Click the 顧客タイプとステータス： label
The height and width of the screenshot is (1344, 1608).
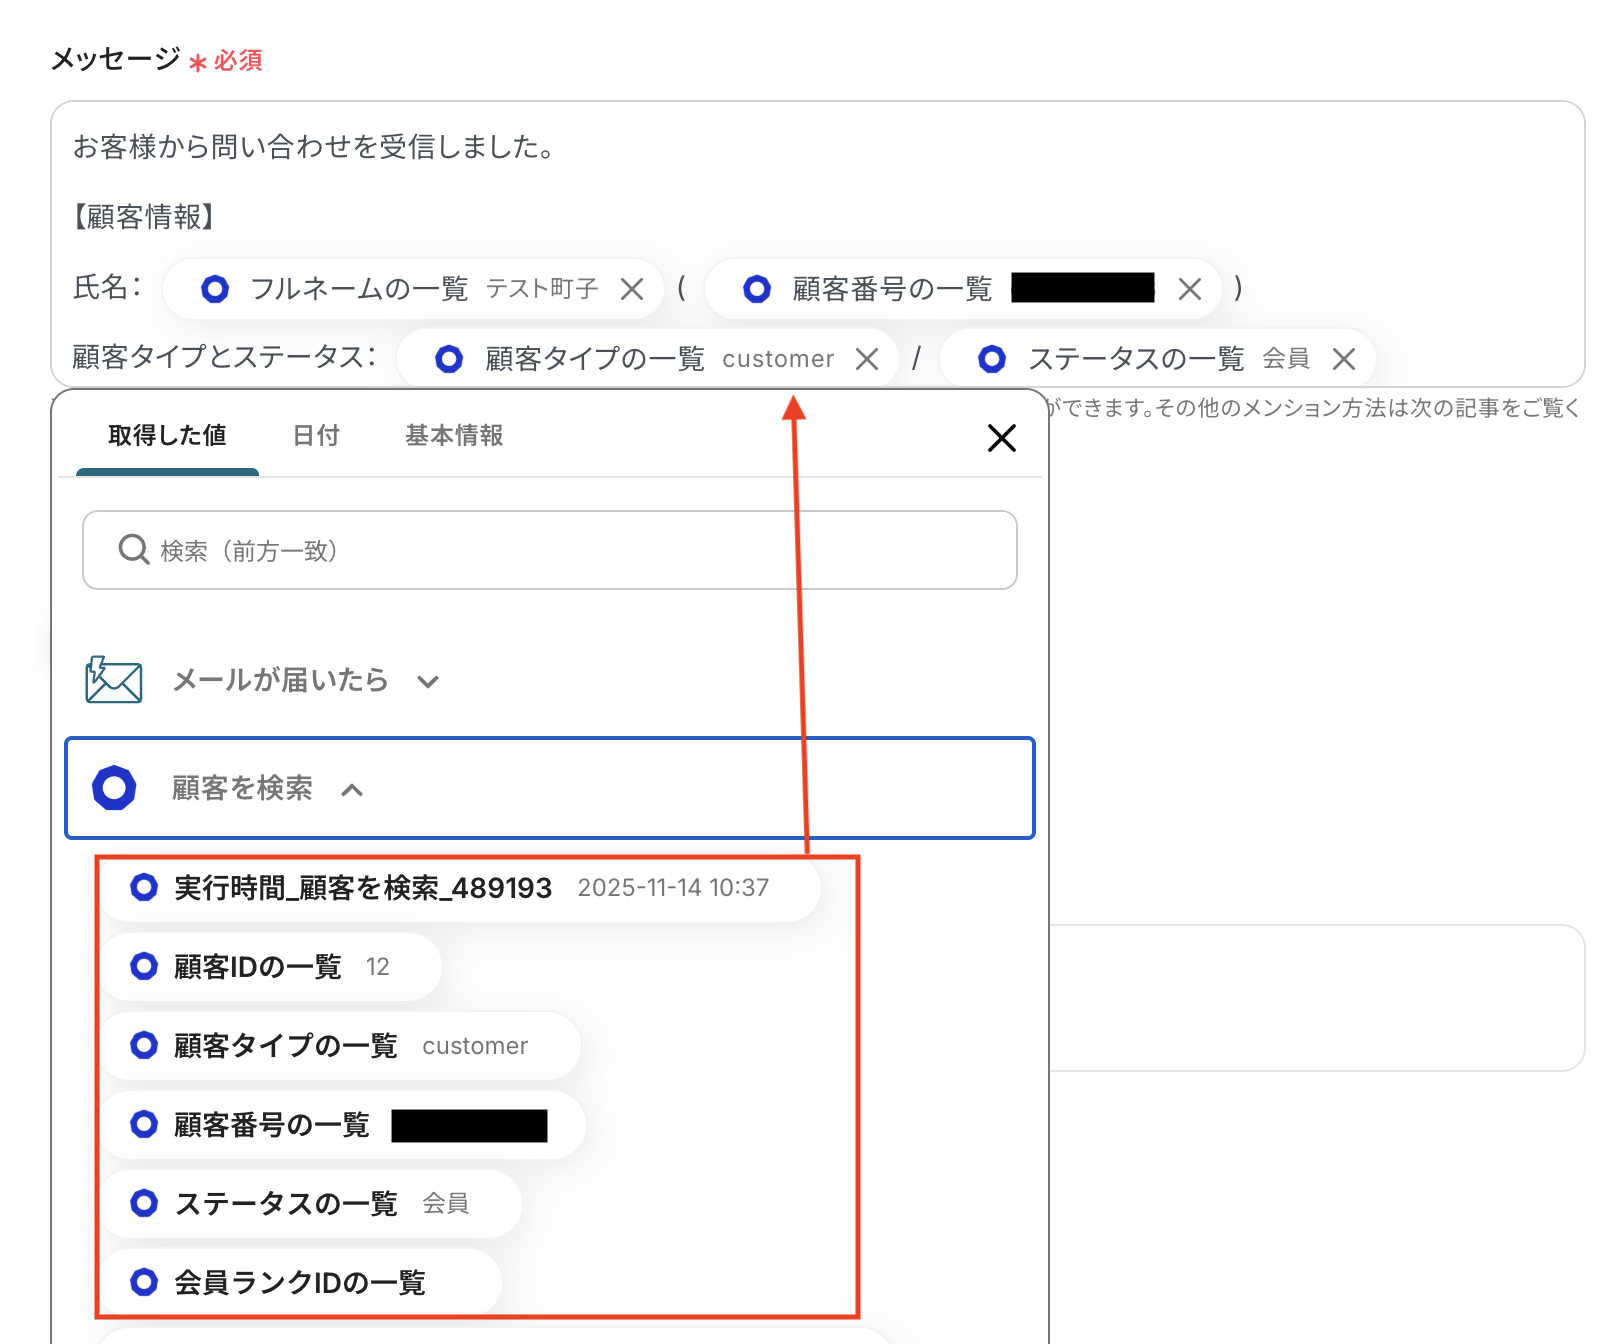(226, 357)
